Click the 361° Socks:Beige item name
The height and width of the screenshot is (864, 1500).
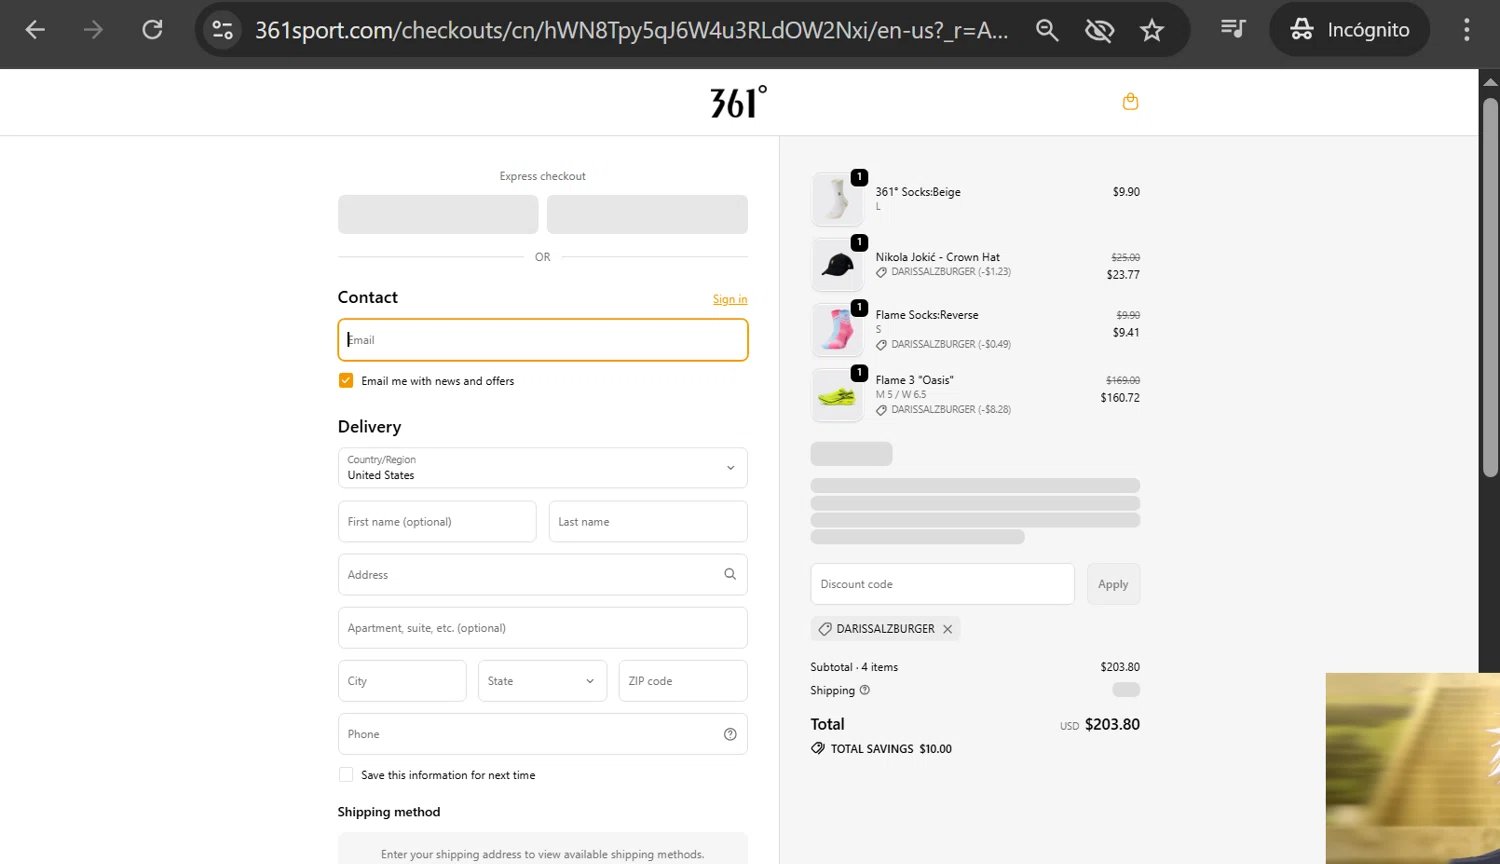(x=918, y=192)
